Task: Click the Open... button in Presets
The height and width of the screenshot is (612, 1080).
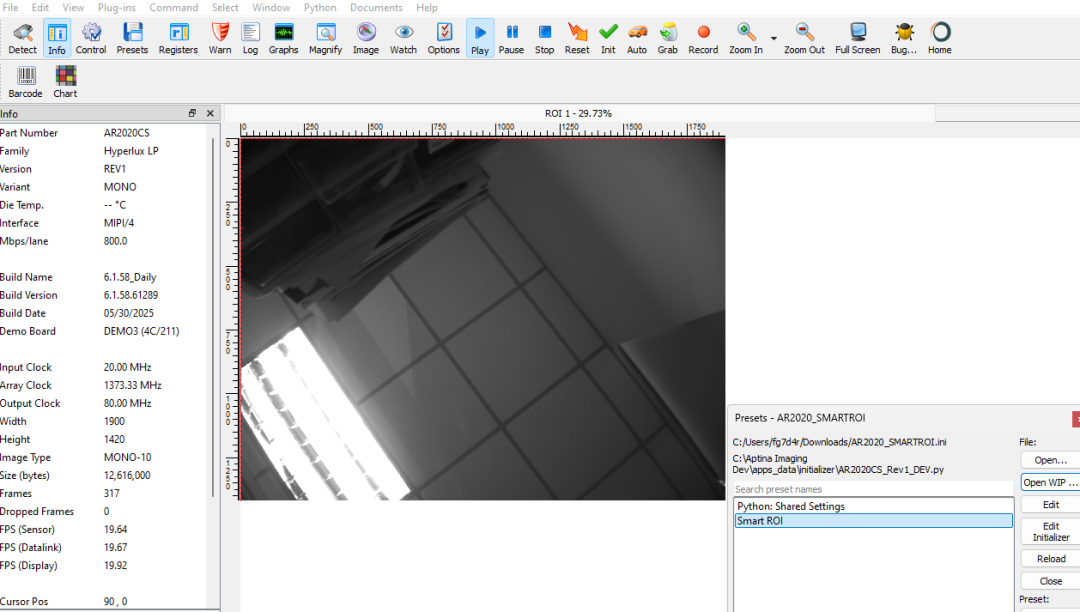Action: (1050, 460)
